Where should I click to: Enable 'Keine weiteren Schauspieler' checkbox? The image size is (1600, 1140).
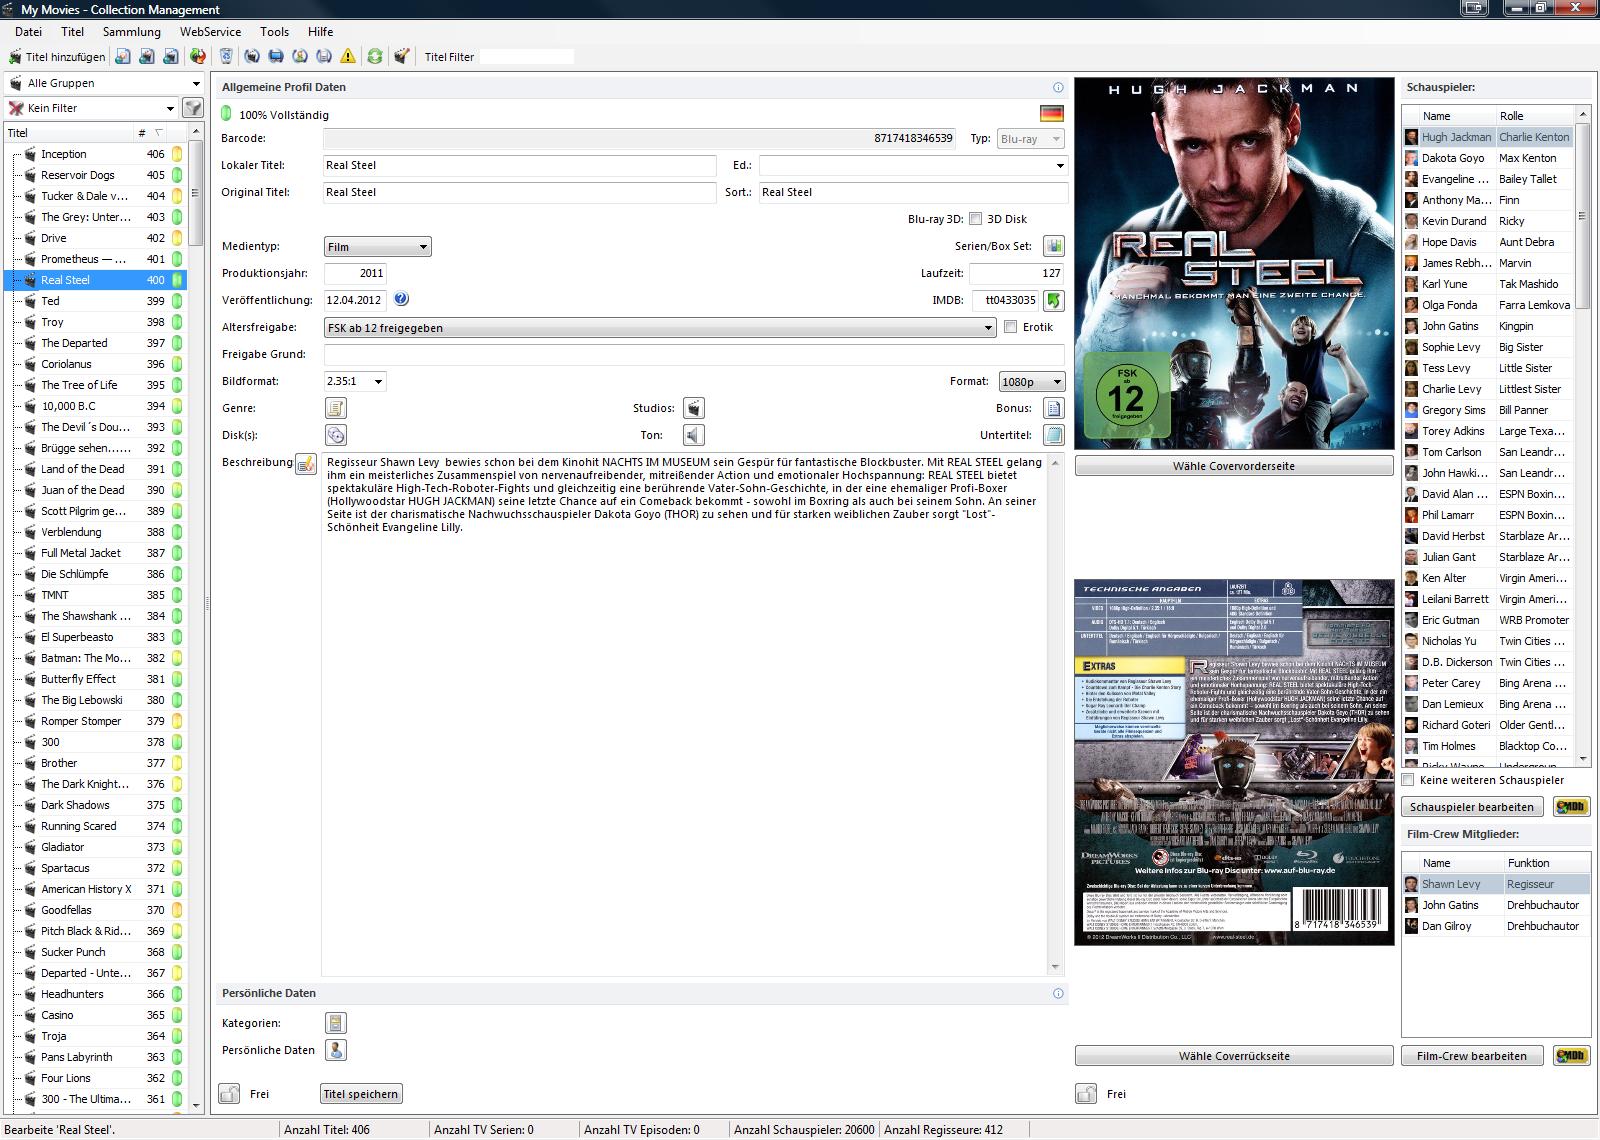pos(1408,780)
